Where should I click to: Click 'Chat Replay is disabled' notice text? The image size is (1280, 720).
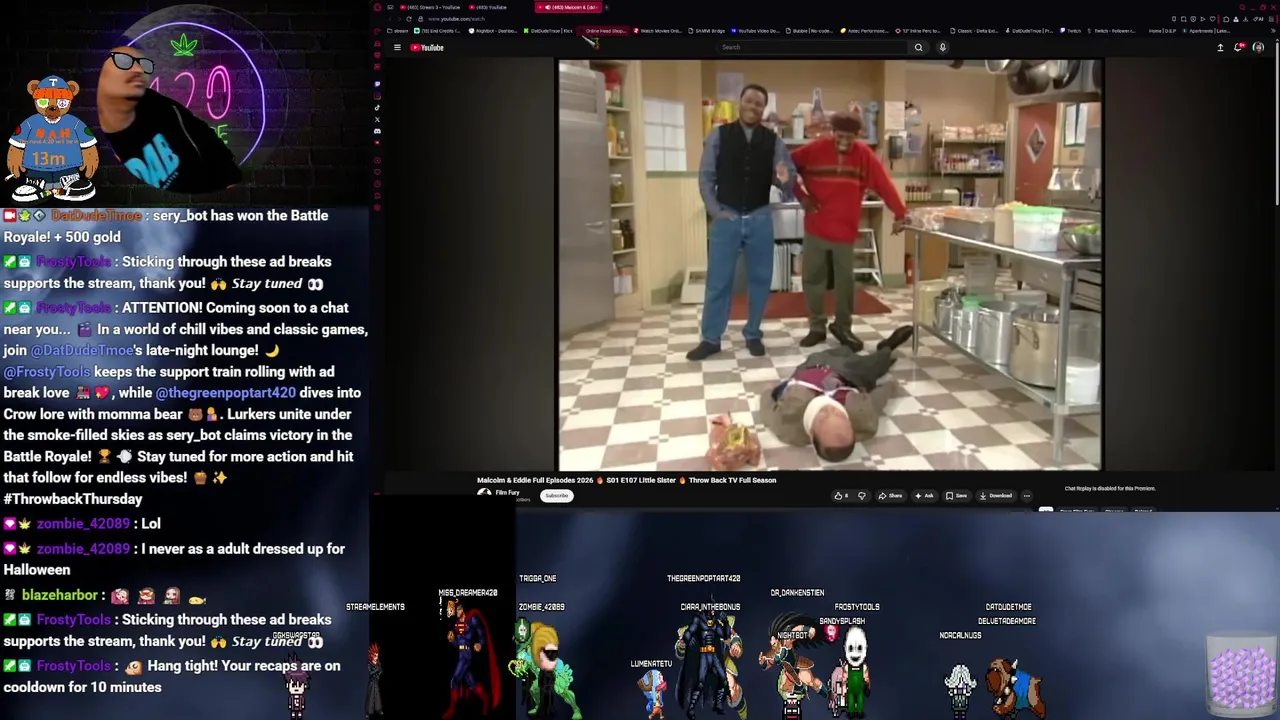1110,488
